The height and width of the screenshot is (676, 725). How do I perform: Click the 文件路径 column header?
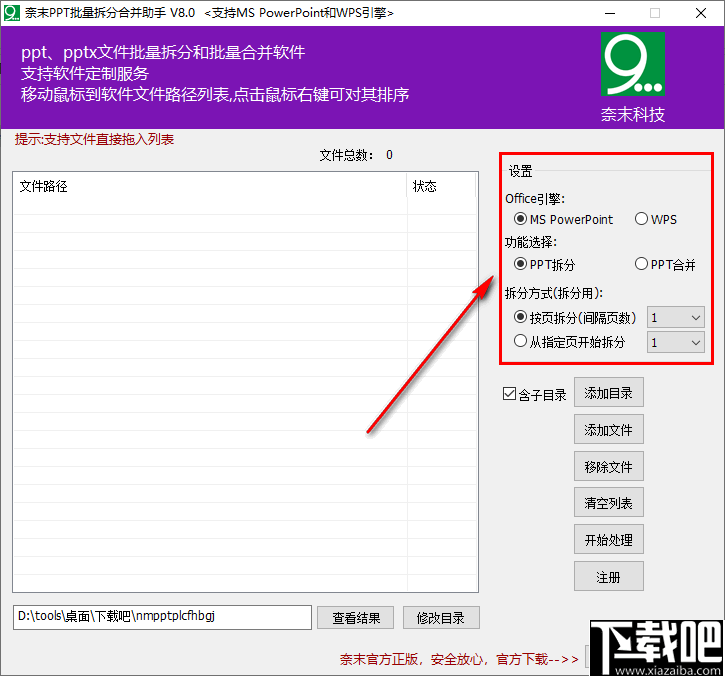(210, 186)
